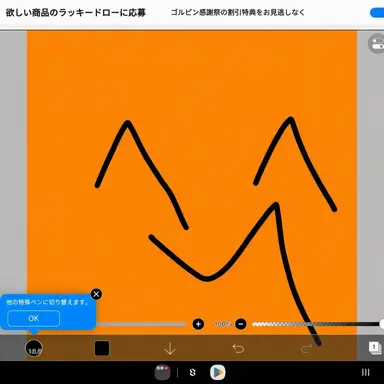Click the 100% opacity value
Screen dimensions: 384x384
223,324
